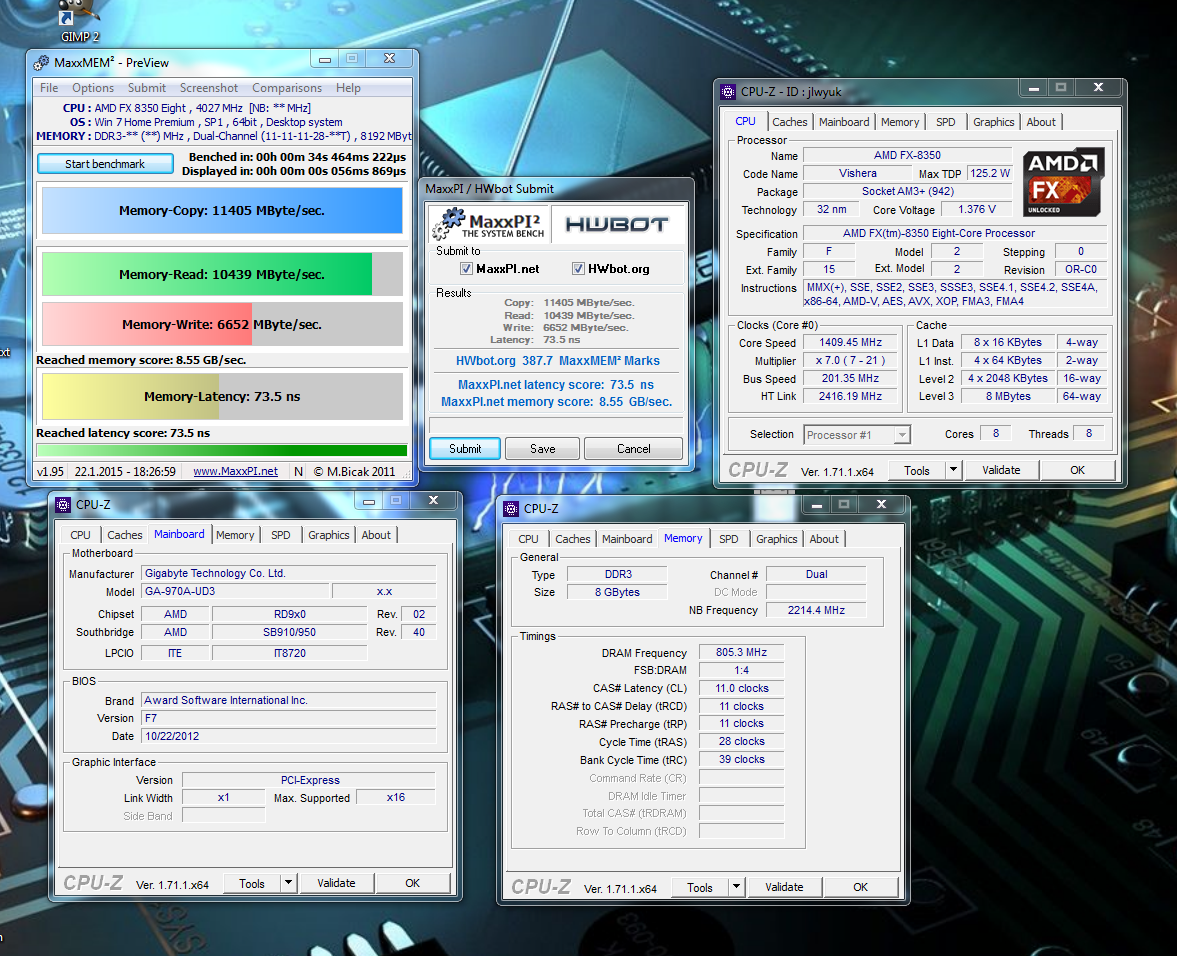Viewport: 1177px width, 956px height.
Task: Close the MaxxMEM² PreView window
Action: pos(390,59)
